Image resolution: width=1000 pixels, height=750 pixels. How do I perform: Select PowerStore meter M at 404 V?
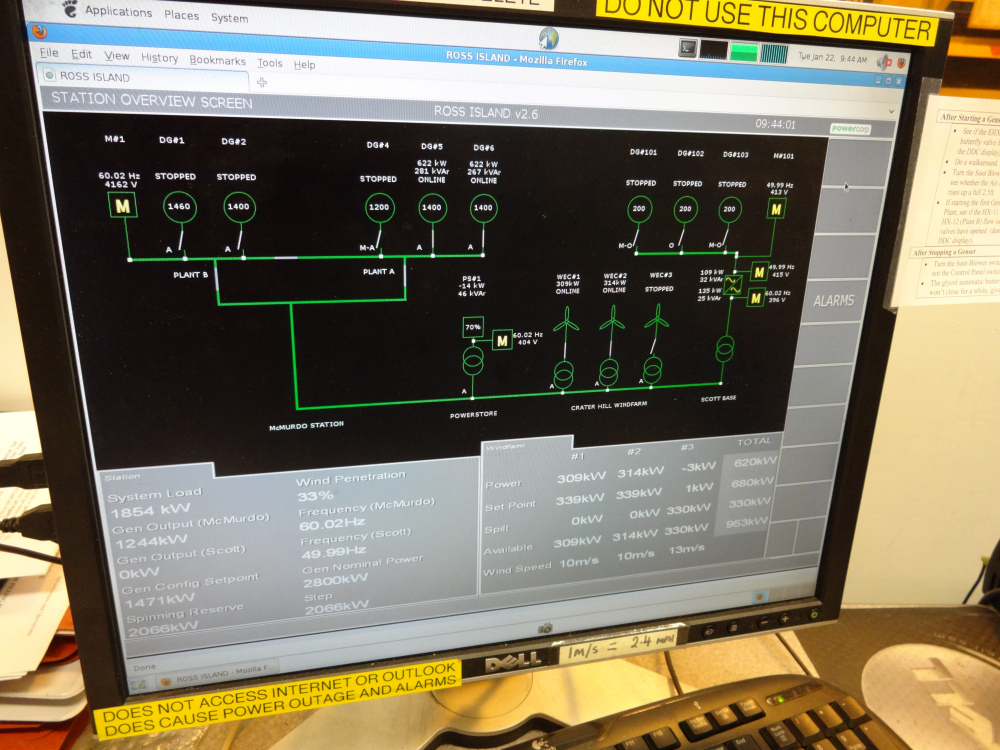tap(502, 341)
